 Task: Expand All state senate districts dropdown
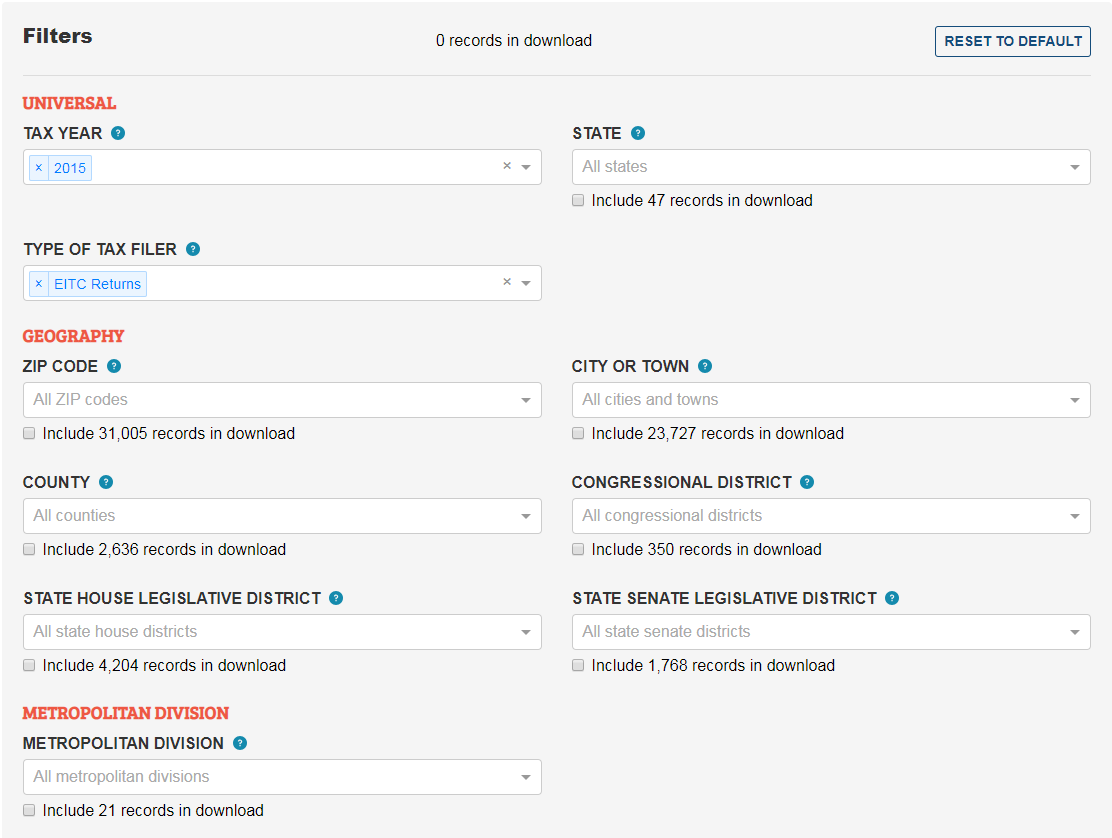point(830,632)
